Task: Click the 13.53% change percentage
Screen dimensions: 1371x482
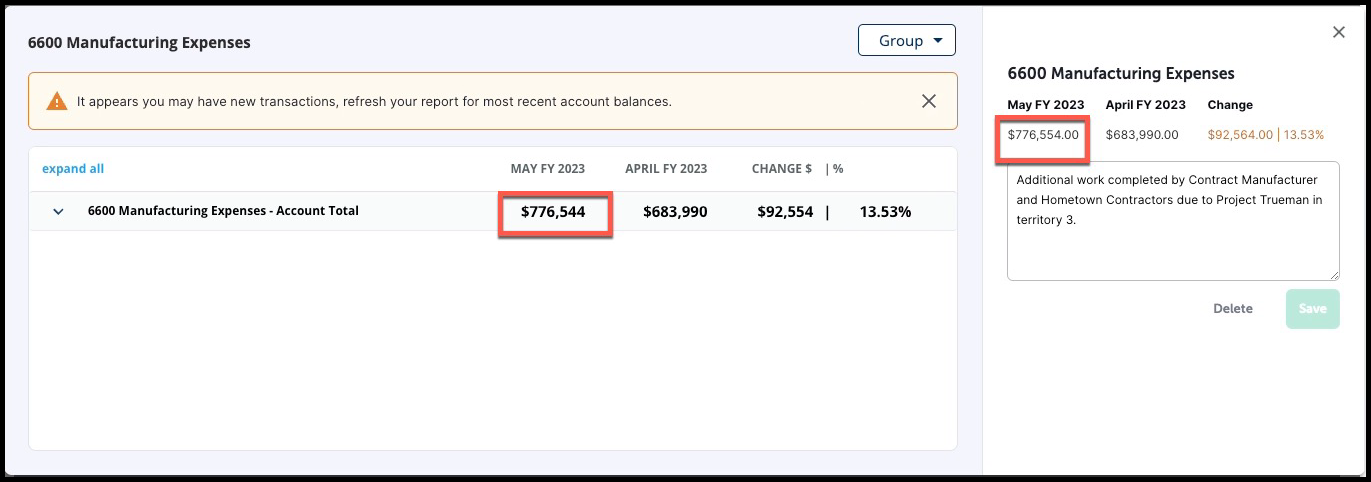Action: pyautogui.click(x=885, y=212)
